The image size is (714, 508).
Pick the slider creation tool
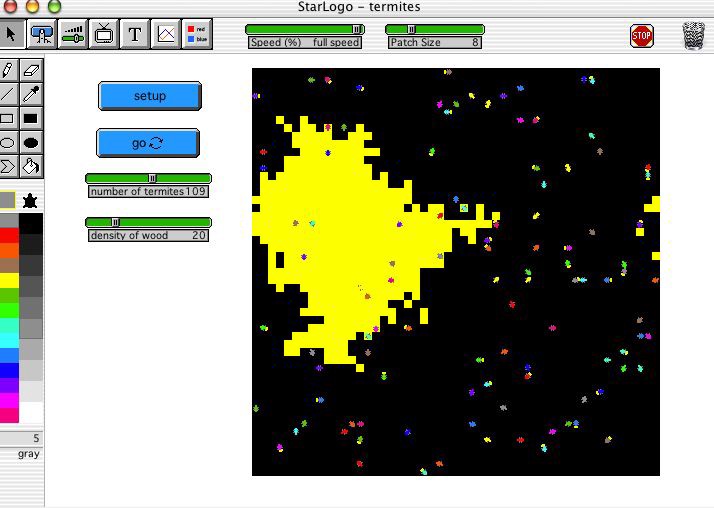[73, 35]
